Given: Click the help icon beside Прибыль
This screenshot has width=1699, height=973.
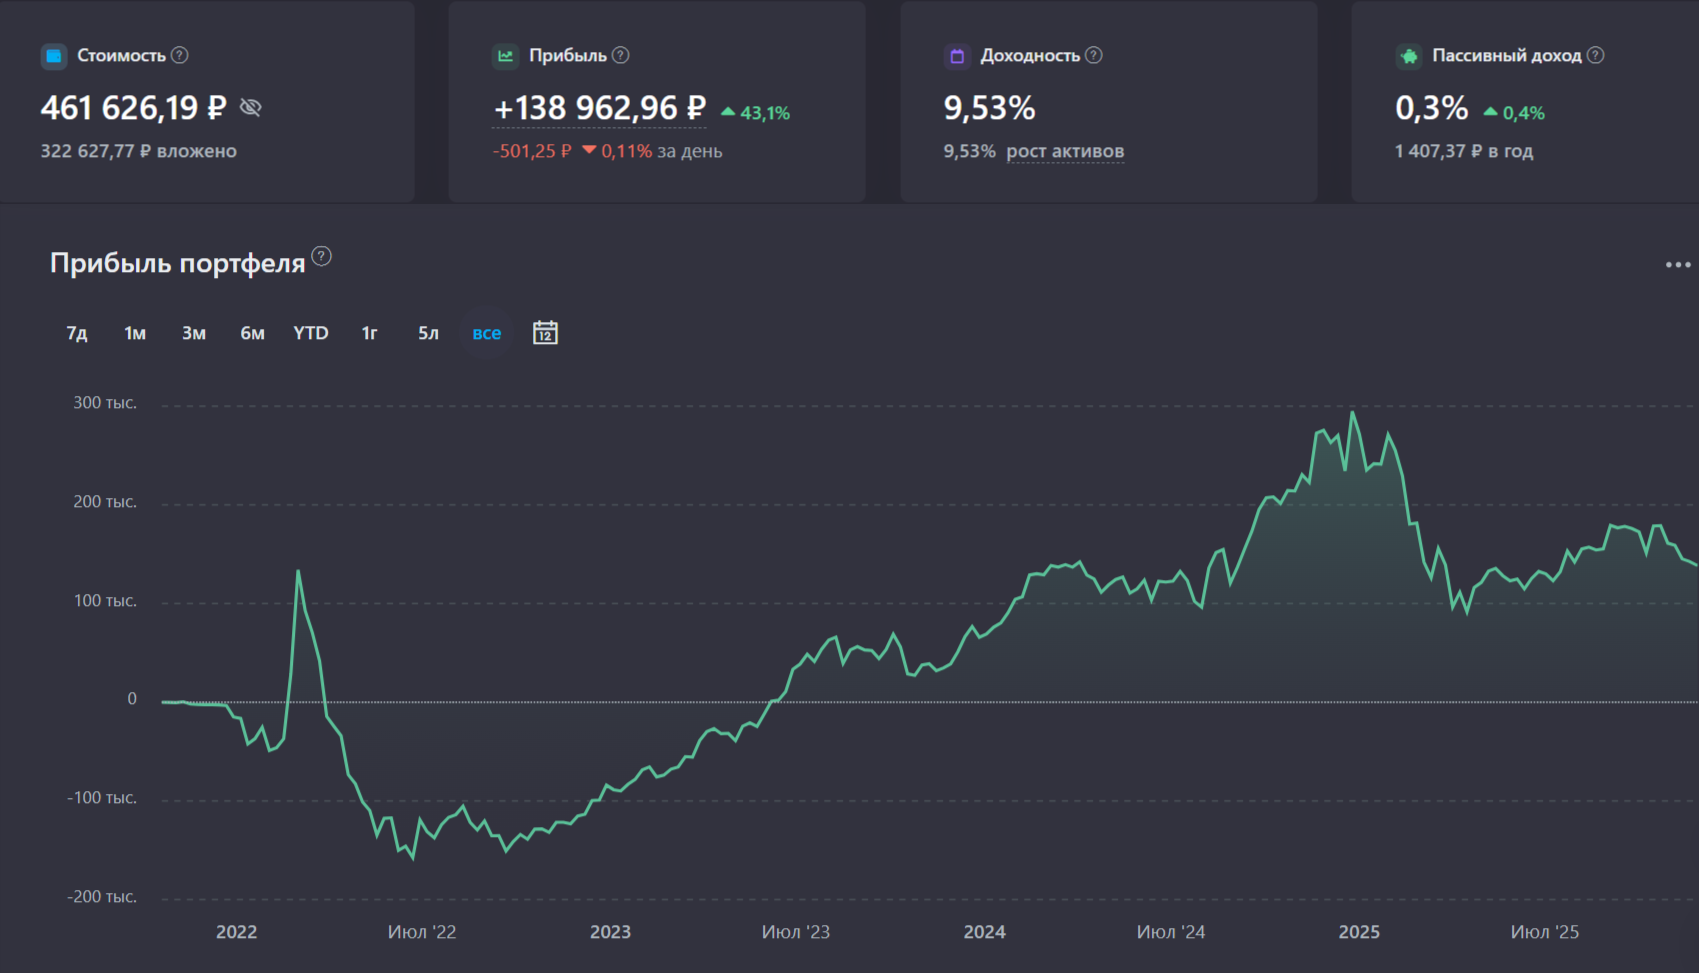Looking at the screenshot, I should [621, 55].
